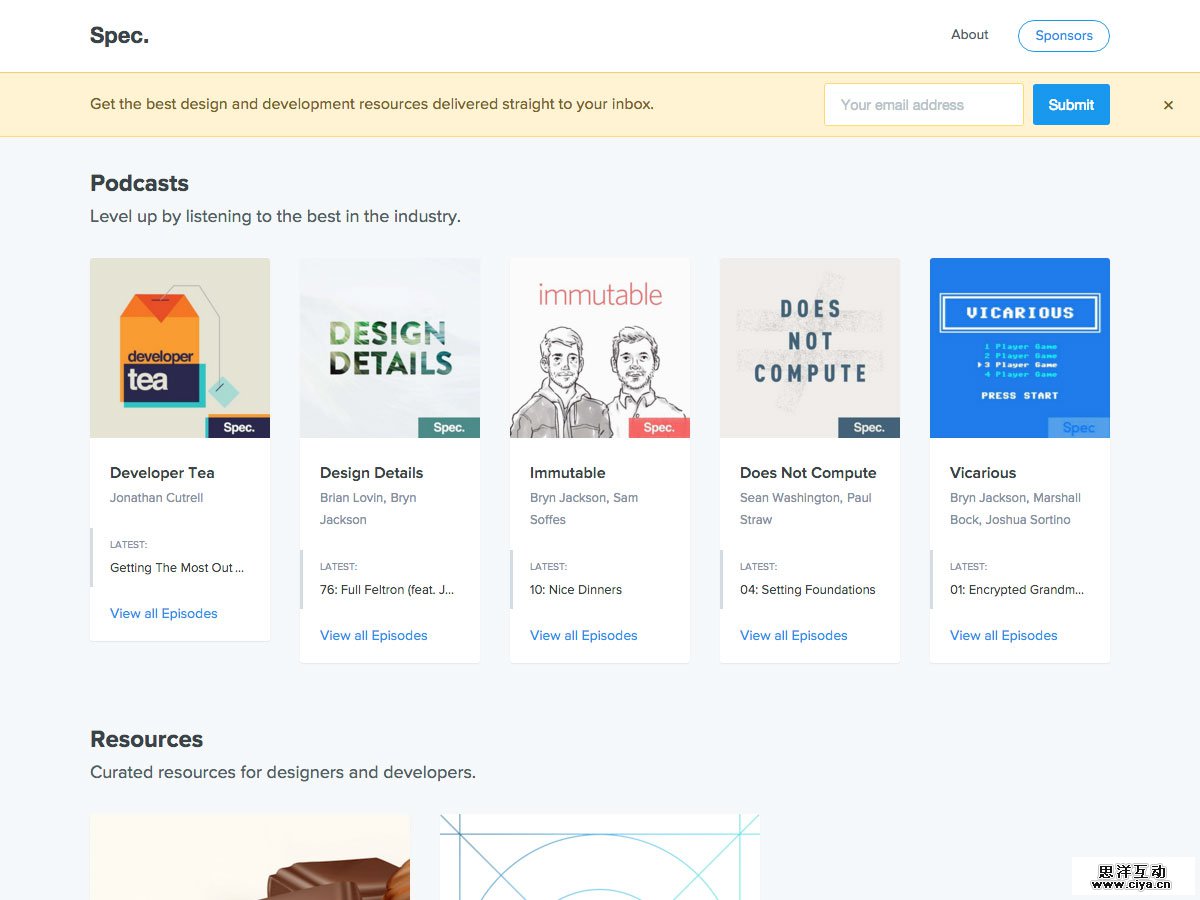
Task: Click host name Jonathan Cutrell
Action: click(x=157, y=498)
